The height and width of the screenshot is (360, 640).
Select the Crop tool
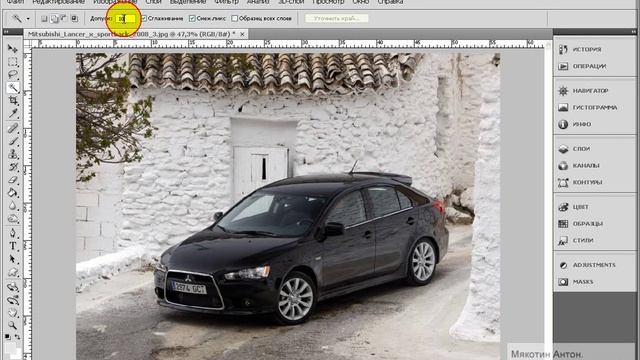(x=13, y=100)
